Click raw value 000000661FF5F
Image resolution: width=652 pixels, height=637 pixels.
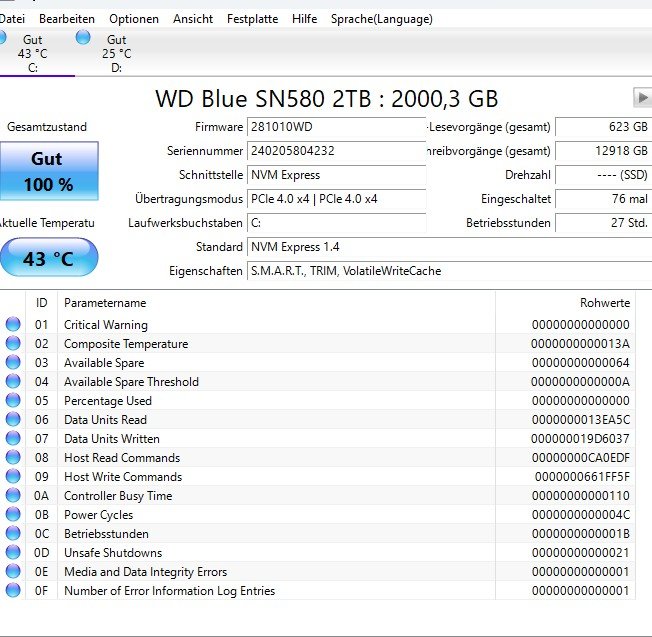(x=583, y=477)
